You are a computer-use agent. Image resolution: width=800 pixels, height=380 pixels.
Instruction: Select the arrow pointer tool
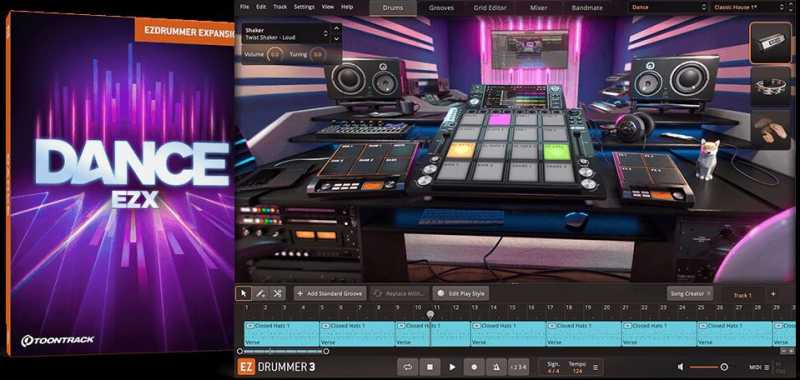coord(243,293)
